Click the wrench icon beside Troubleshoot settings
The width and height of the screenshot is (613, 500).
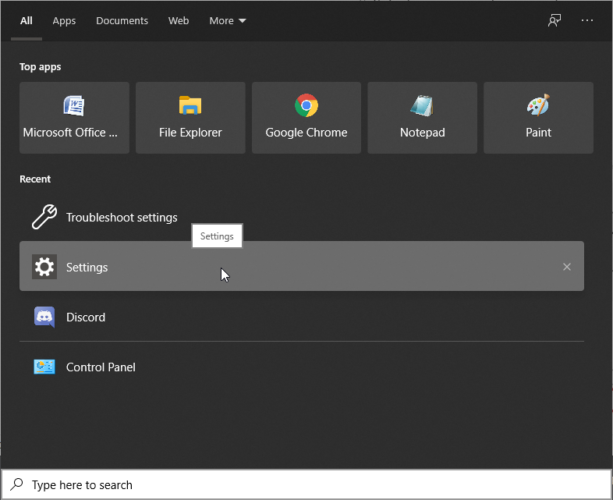click(44, 217)
